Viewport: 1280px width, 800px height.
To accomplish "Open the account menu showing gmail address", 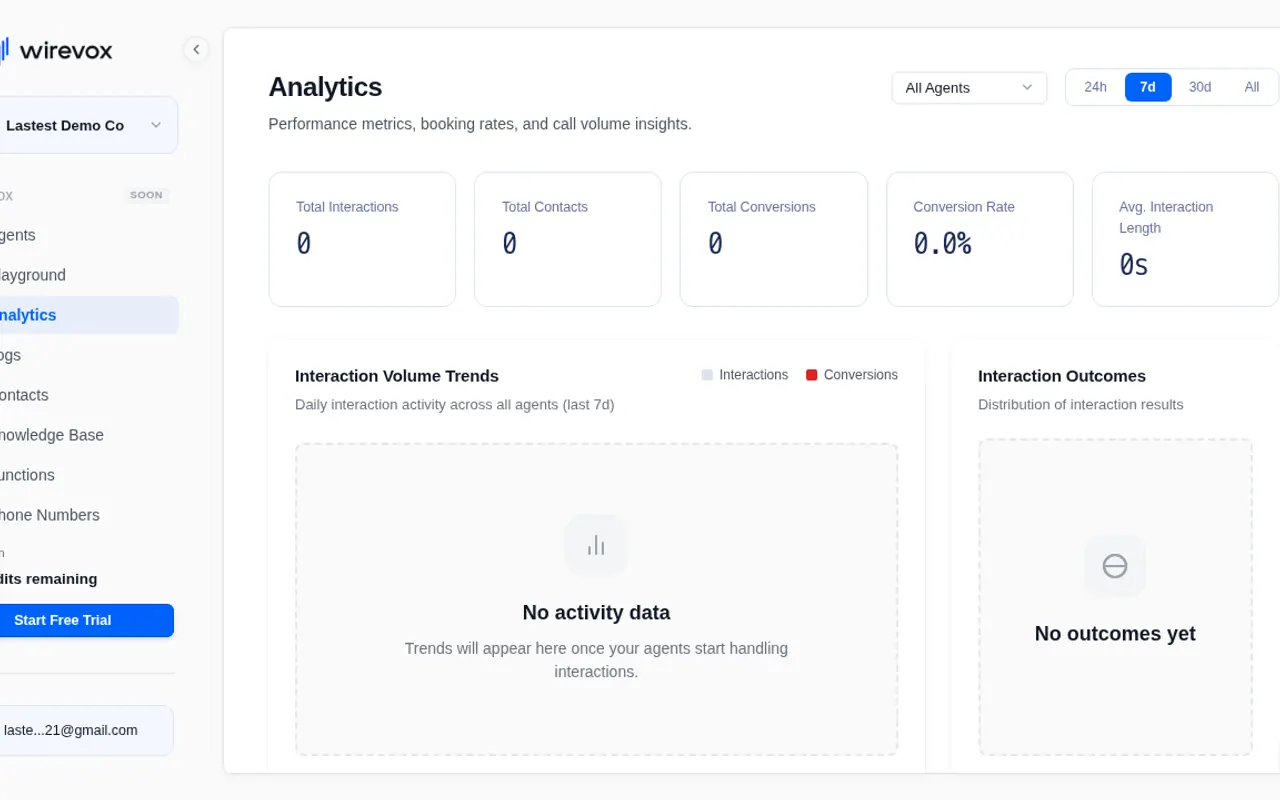I will pyautogui.click(x=86, y=730).
